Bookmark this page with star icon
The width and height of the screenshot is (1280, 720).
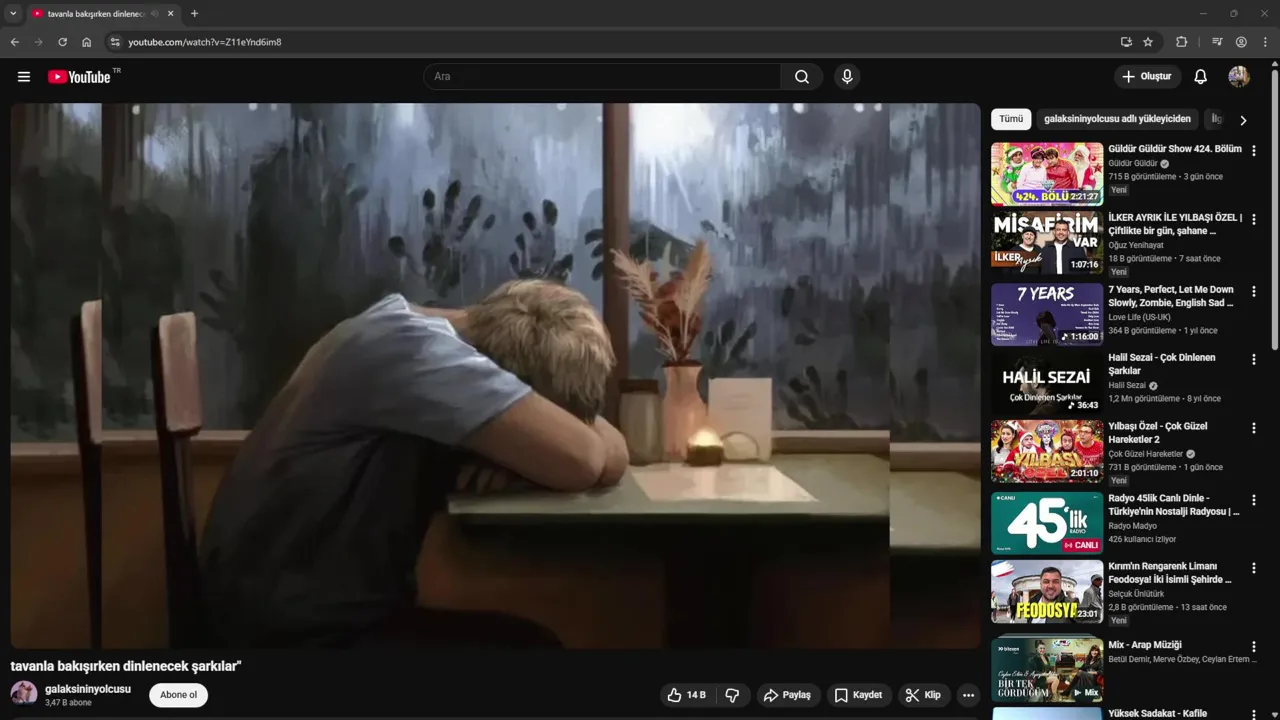tap(1148, 42)
